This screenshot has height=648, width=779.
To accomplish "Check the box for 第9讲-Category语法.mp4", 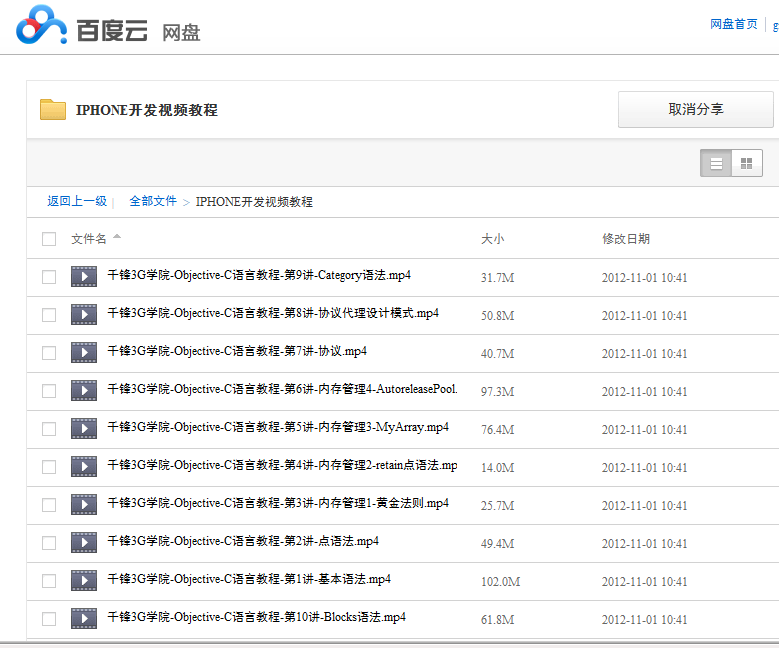I will [49, 277].
